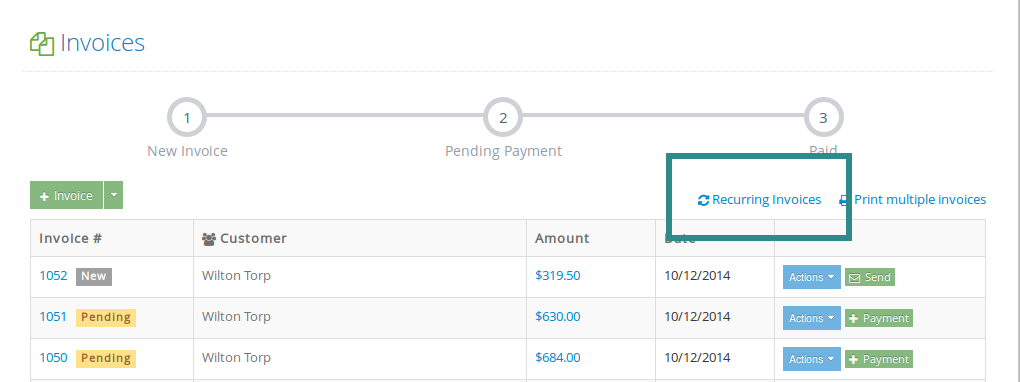
Task: Click the Pending badge on invoice 1051
Action: coord(106,318)
